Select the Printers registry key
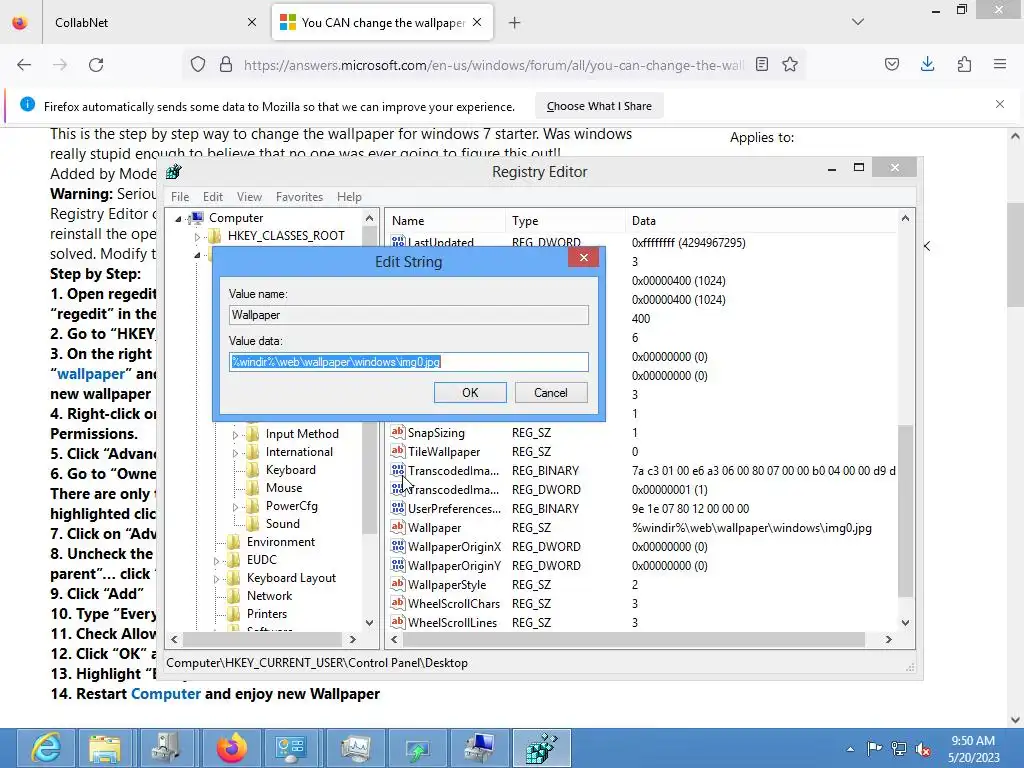Viewport: 1024px width, 768px height. [x=266, y=614]
